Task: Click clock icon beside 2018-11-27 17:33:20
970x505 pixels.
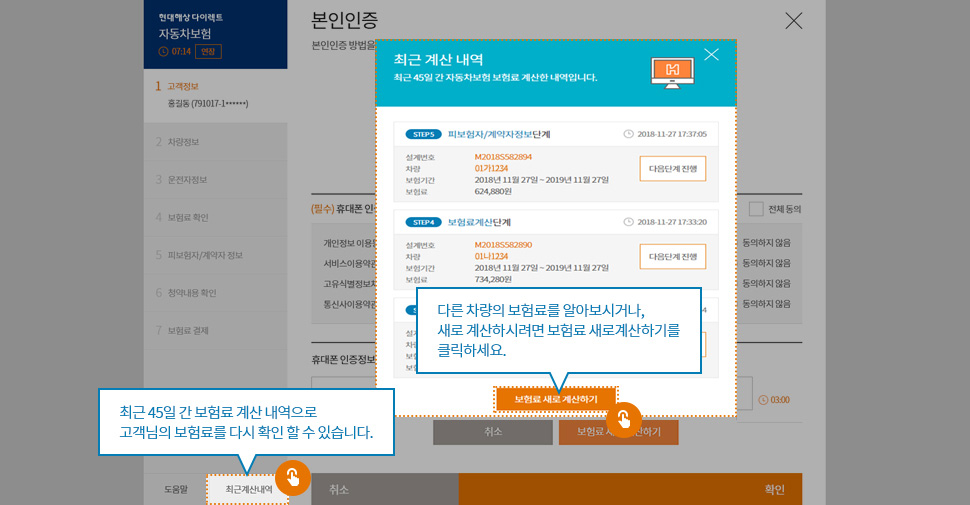Action: click(x=629, y=222)
